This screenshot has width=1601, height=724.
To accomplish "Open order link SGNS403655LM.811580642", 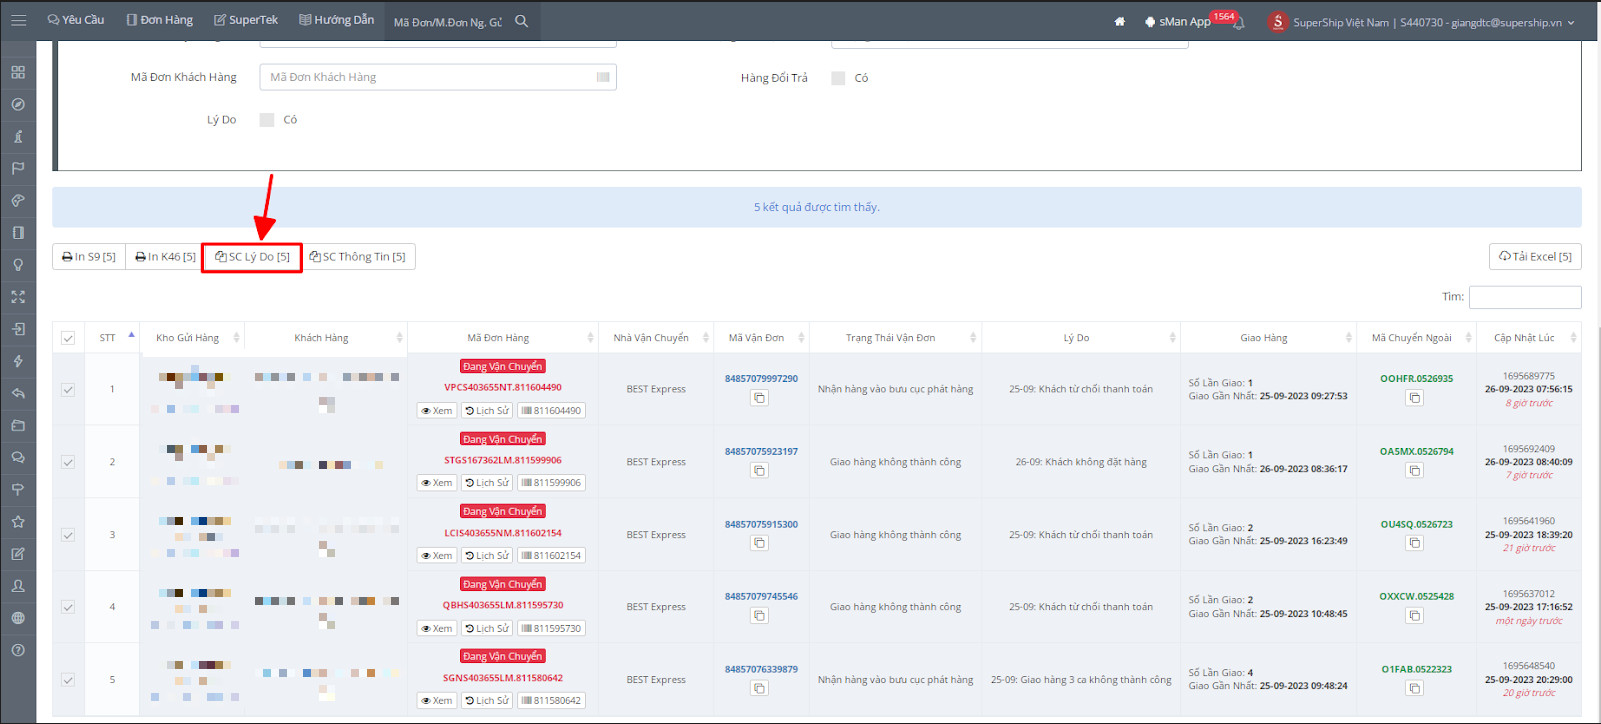I will pos(503,678).
